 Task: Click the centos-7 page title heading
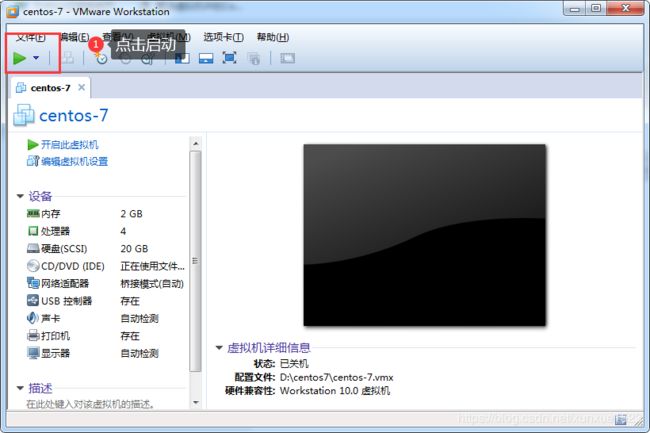point(73,115)
